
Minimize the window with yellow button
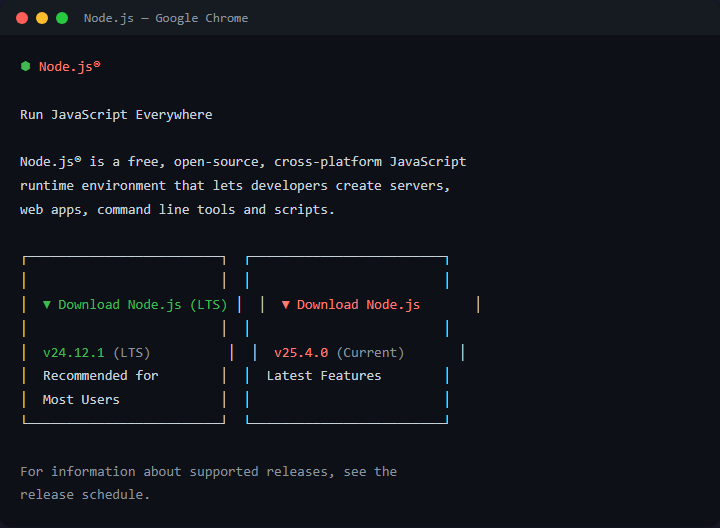42,18
